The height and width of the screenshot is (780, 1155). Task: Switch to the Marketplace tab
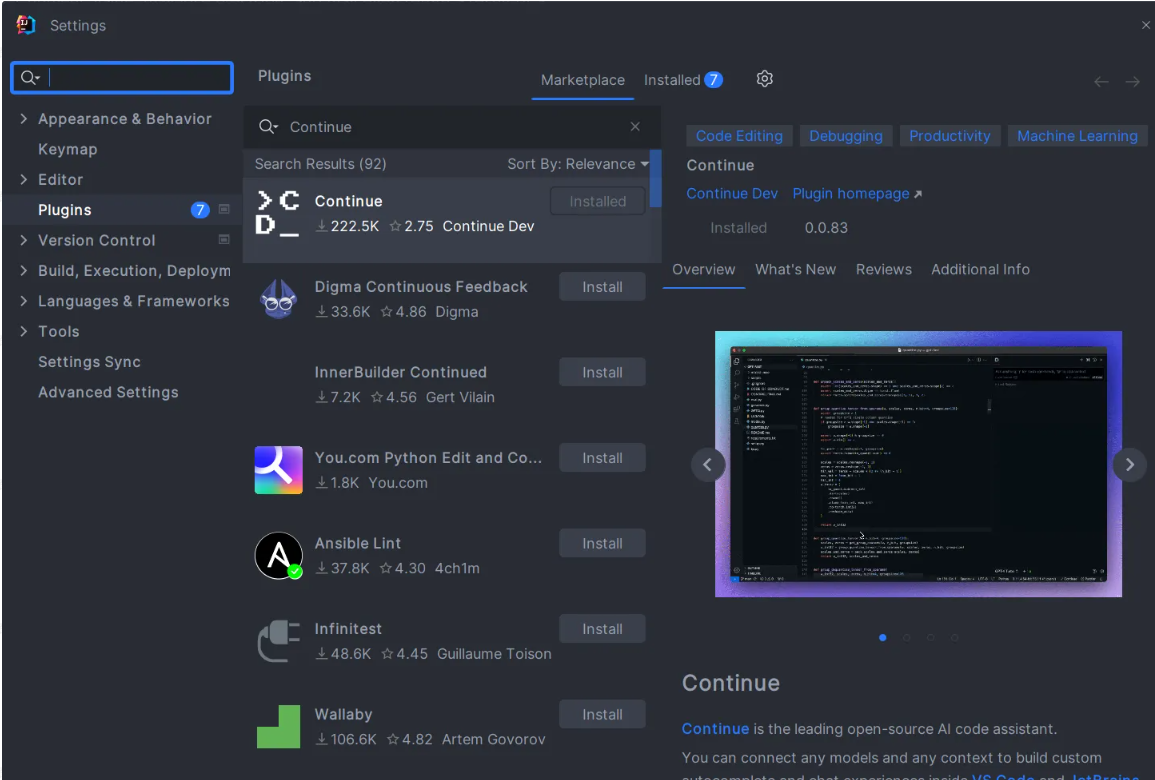point(583,80)
